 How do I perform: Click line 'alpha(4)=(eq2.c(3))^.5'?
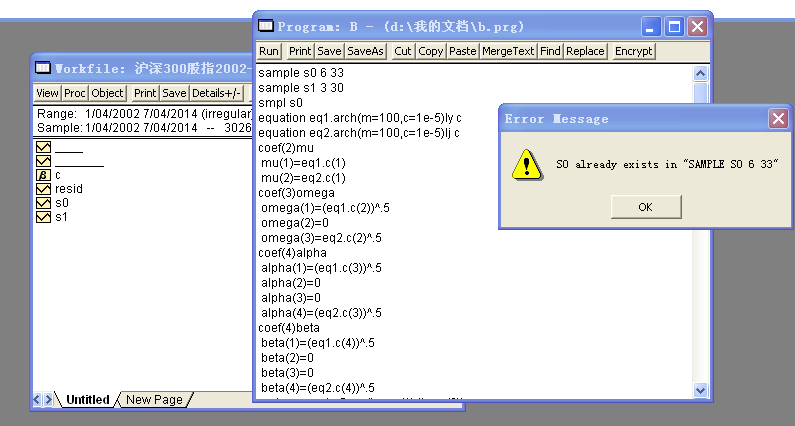(x=321, y=313)
